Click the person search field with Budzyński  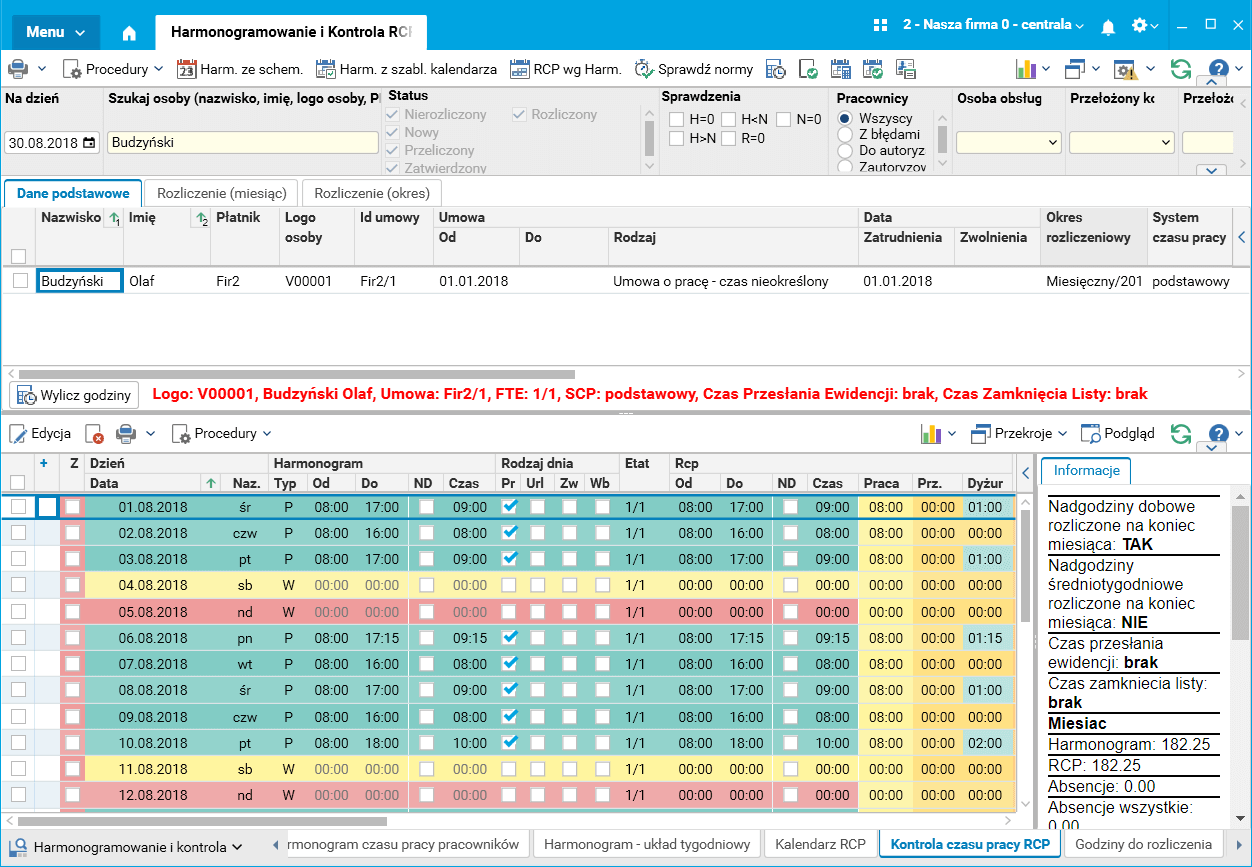[243, 143]
